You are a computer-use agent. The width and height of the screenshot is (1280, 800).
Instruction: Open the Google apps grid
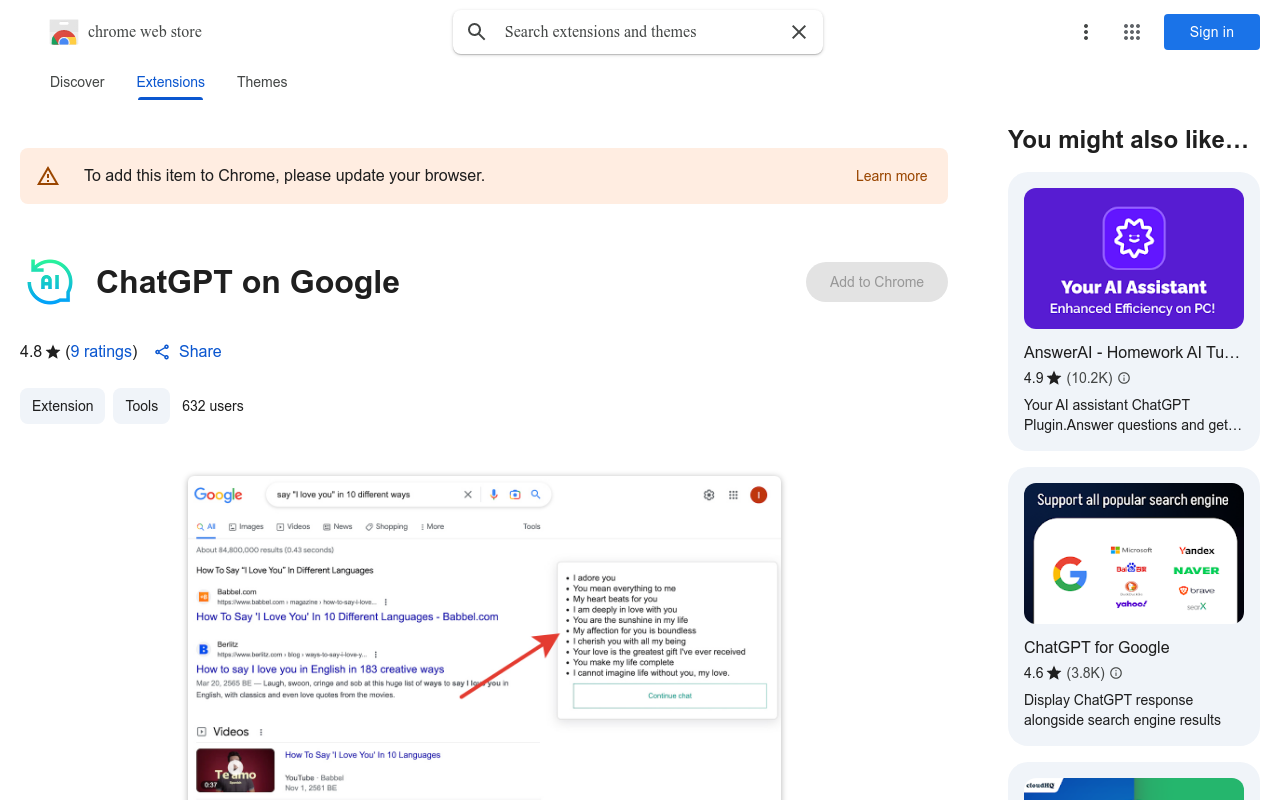pos(1132,32)
